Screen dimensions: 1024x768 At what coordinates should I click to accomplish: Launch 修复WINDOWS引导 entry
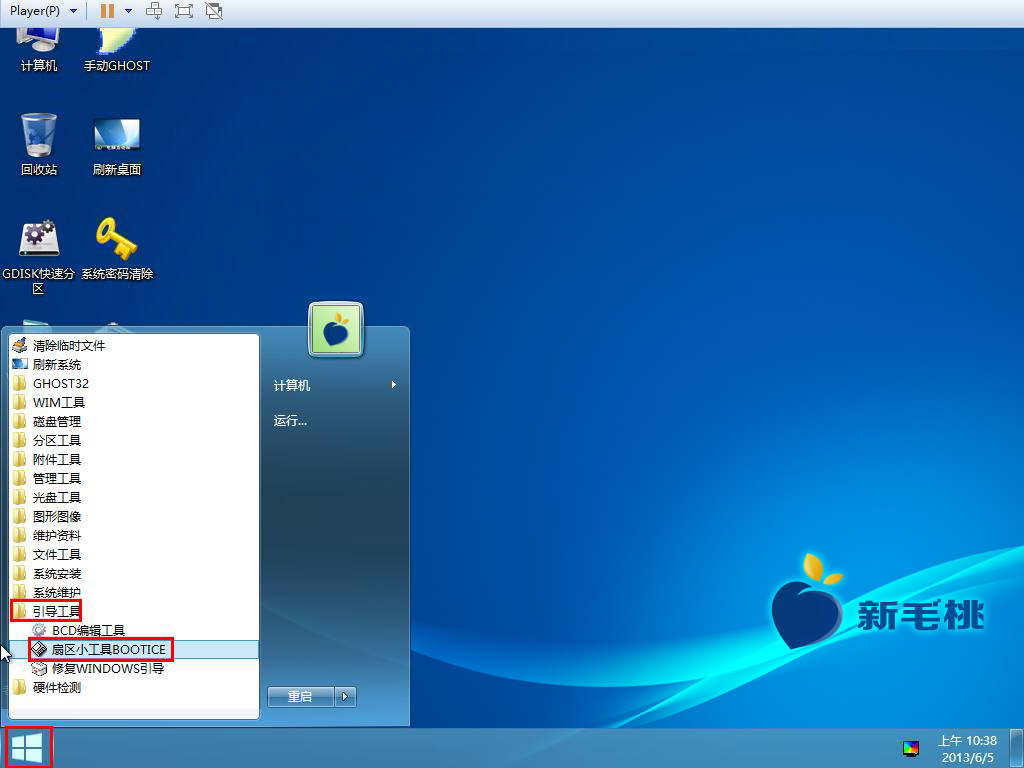tap(134, 668)
